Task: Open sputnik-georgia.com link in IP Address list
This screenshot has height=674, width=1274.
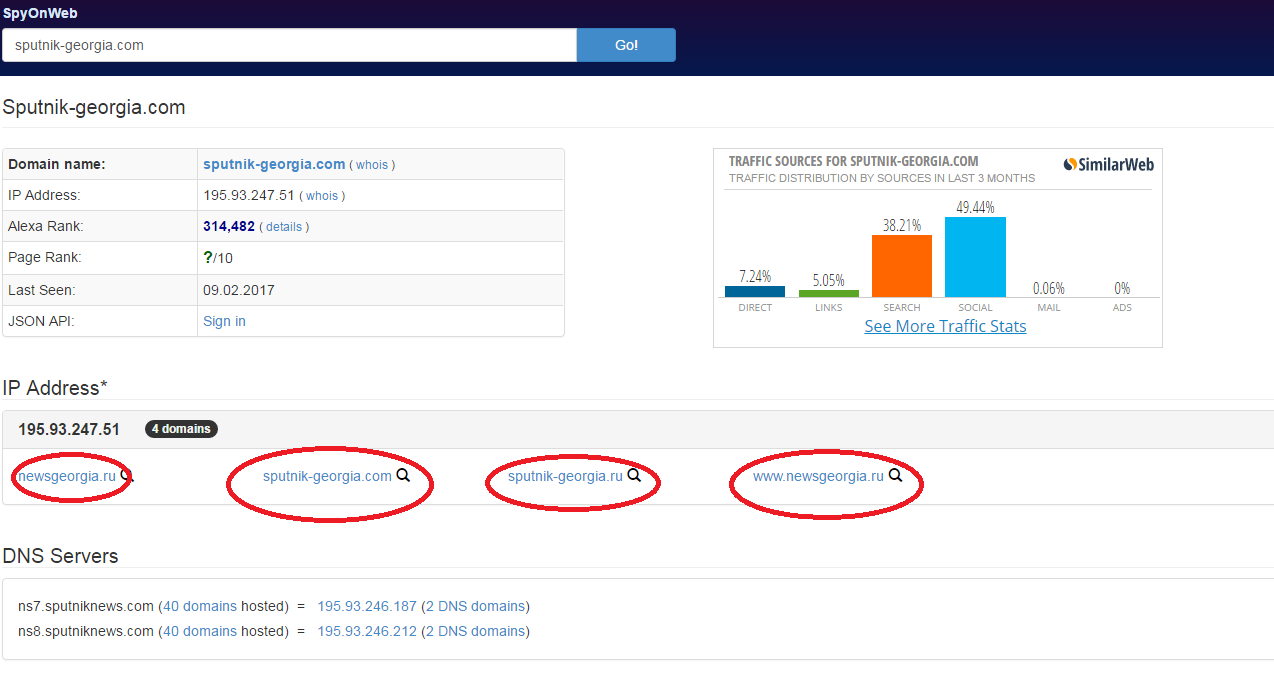Action: [327, 476]
